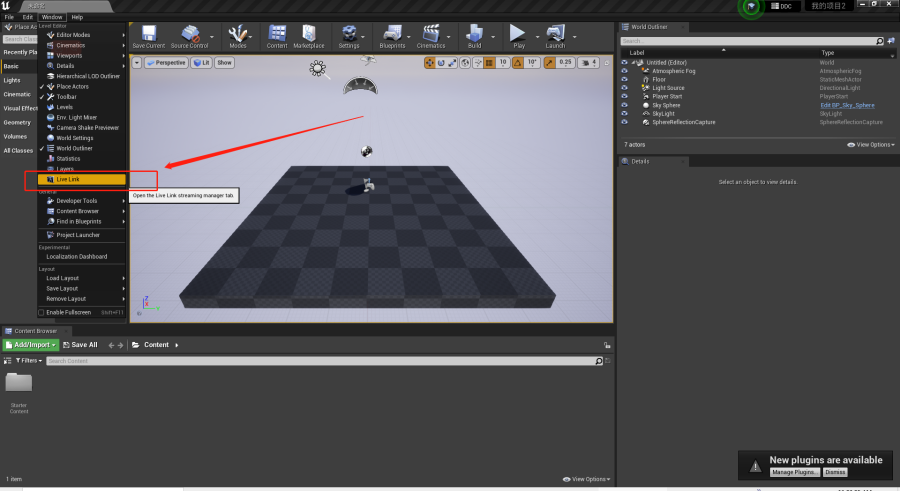Open the Perspective viewport dropdown
The height and width of the screenshot is (491, 900).
coord(166,63)
